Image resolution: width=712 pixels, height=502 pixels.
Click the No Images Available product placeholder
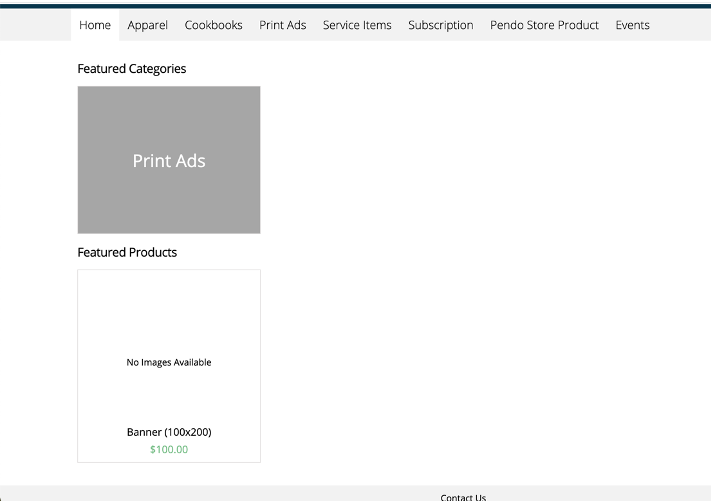[x=169, y=362]
